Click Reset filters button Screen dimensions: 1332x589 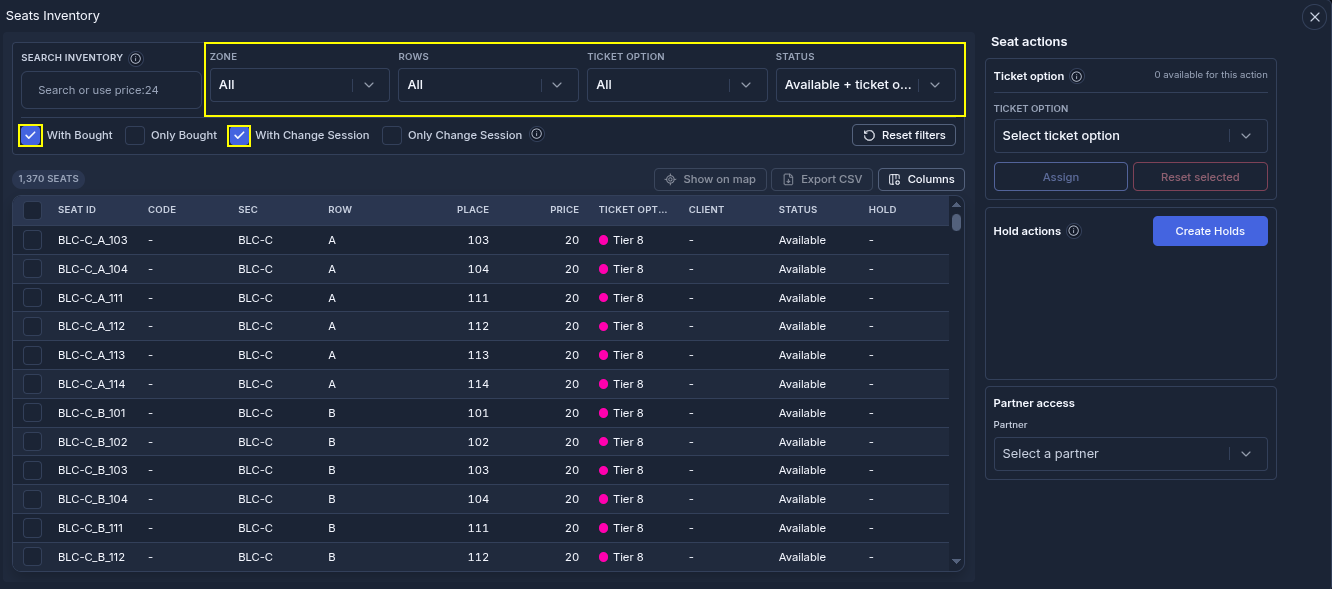[x=904, y=135]
